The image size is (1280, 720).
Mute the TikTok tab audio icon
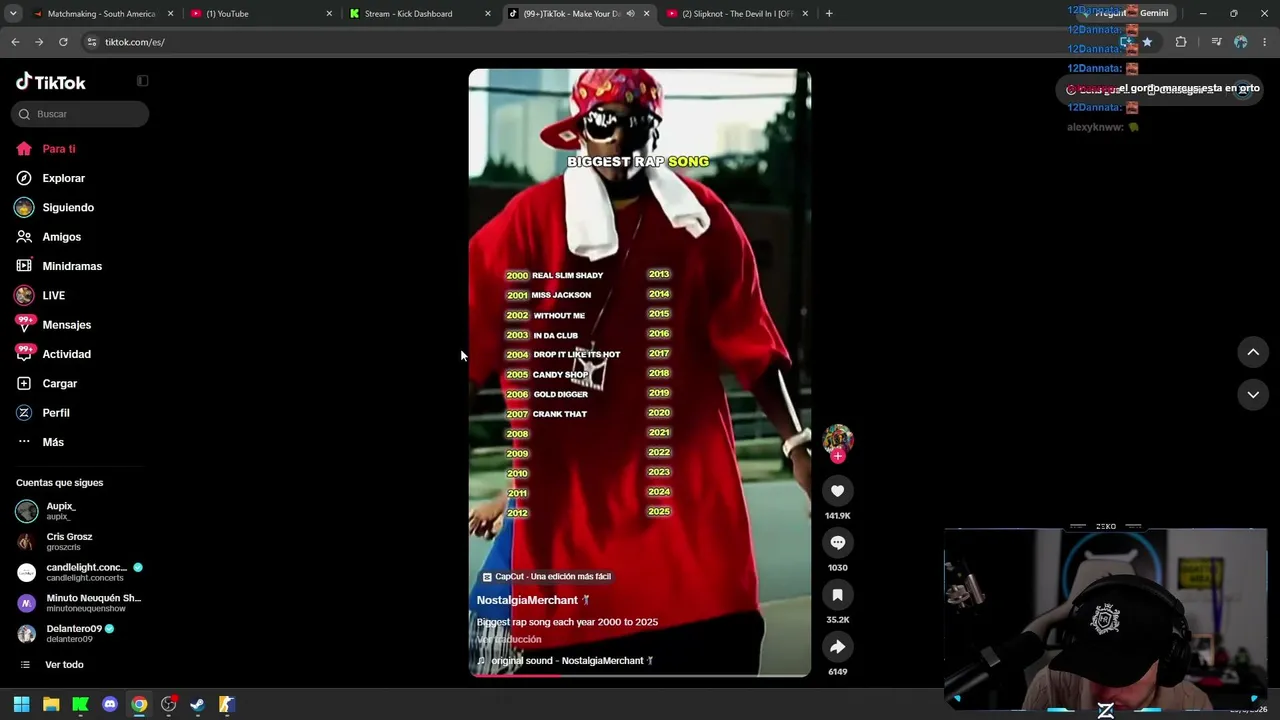(x=630, y=14)
